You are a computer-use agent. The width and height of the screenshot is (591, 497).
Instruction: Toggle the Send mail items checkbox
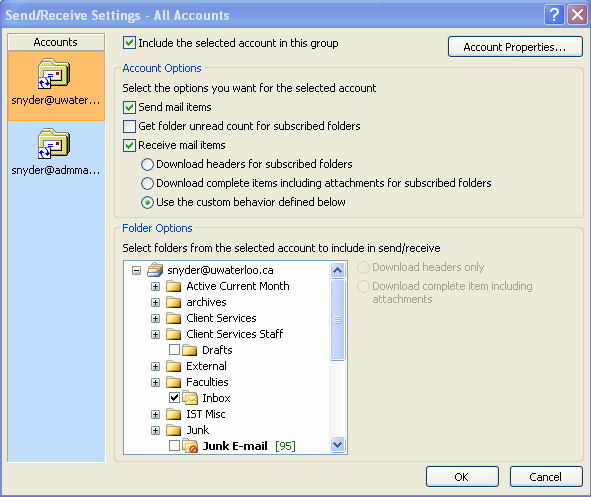(129, 107)
